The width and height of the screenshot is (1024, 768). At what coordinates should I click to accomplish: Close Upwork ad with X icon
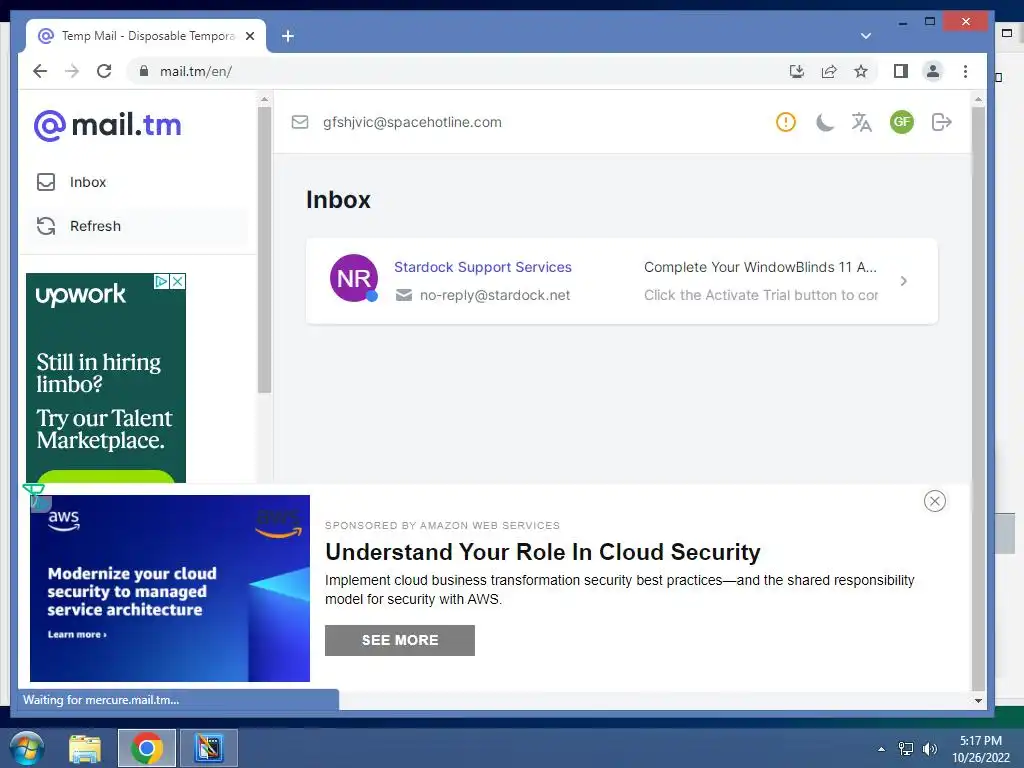(x=178, y=281)
